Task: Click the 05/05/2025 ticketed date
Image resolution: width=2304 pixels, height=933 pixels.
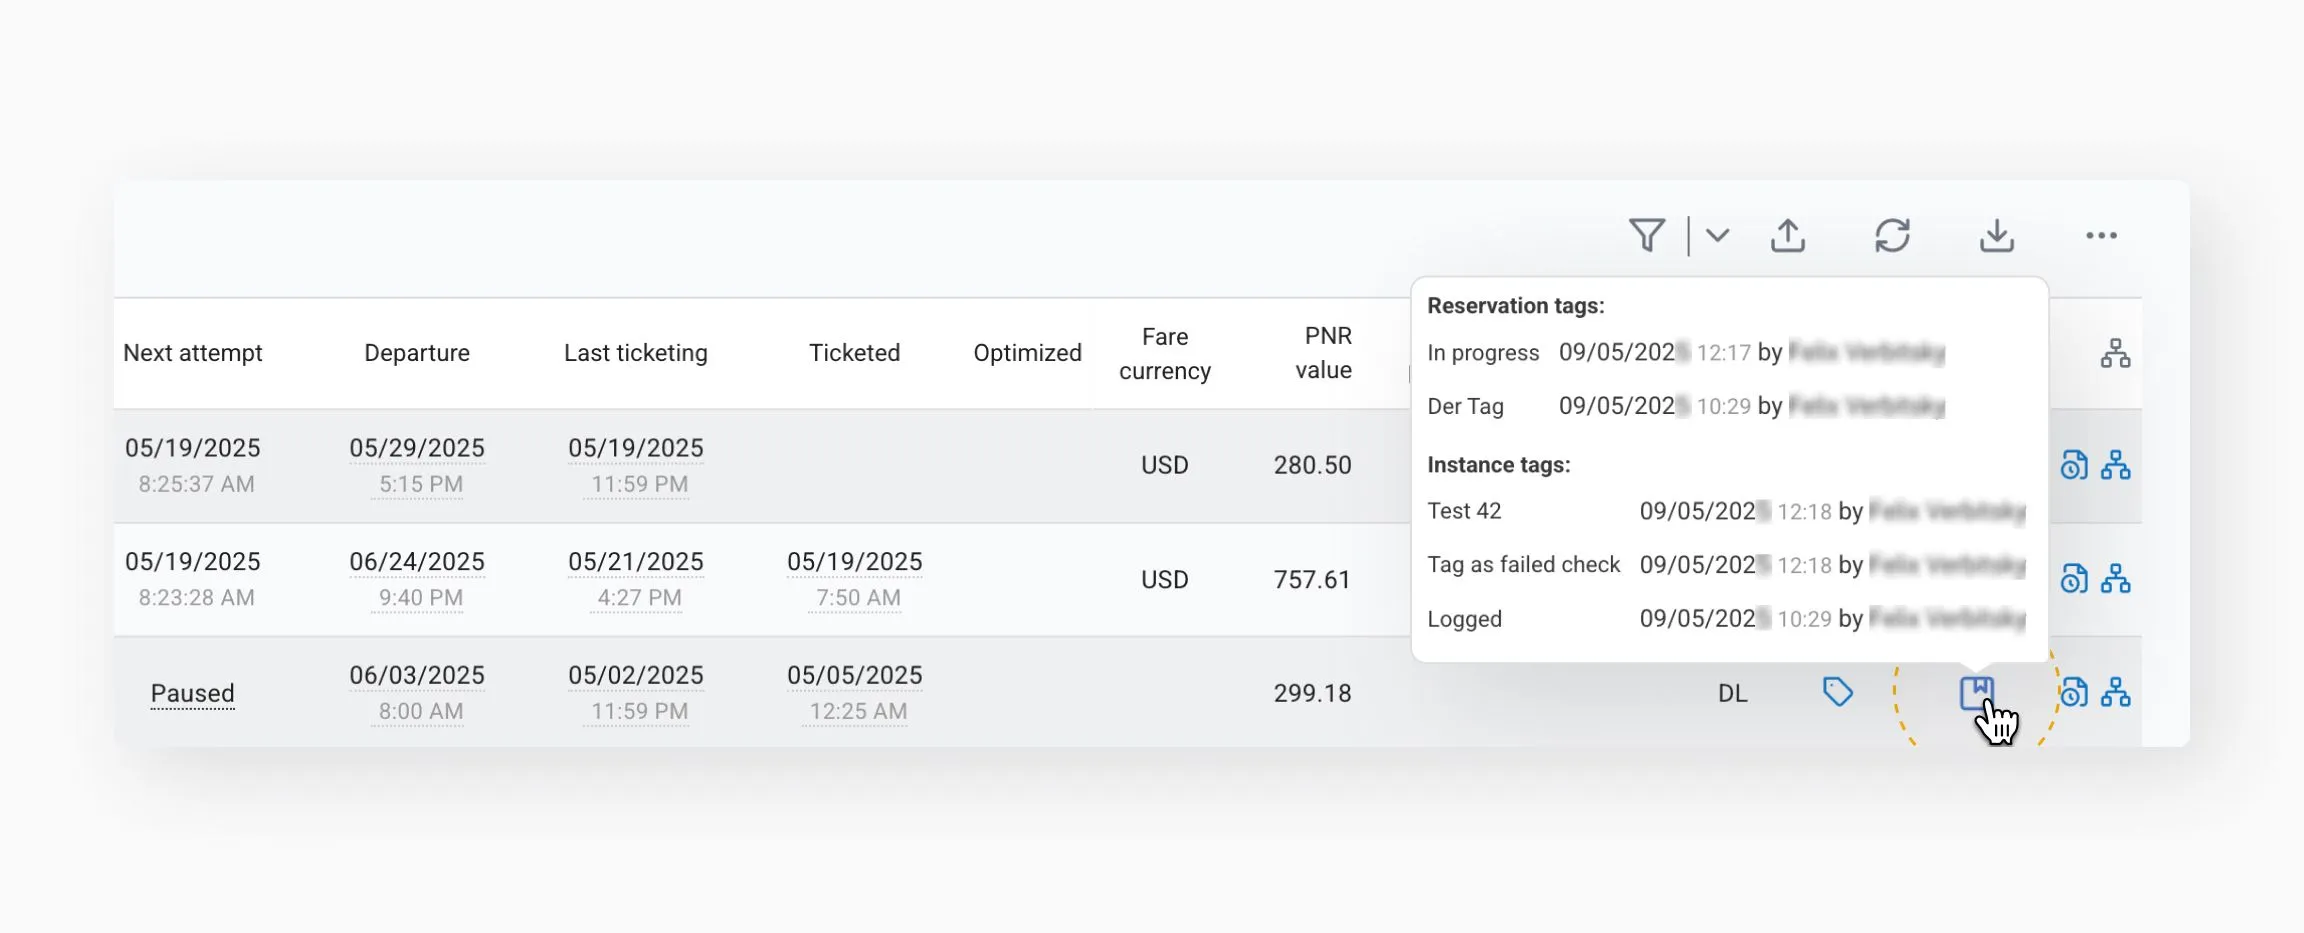Action: (x=854, y=676)
